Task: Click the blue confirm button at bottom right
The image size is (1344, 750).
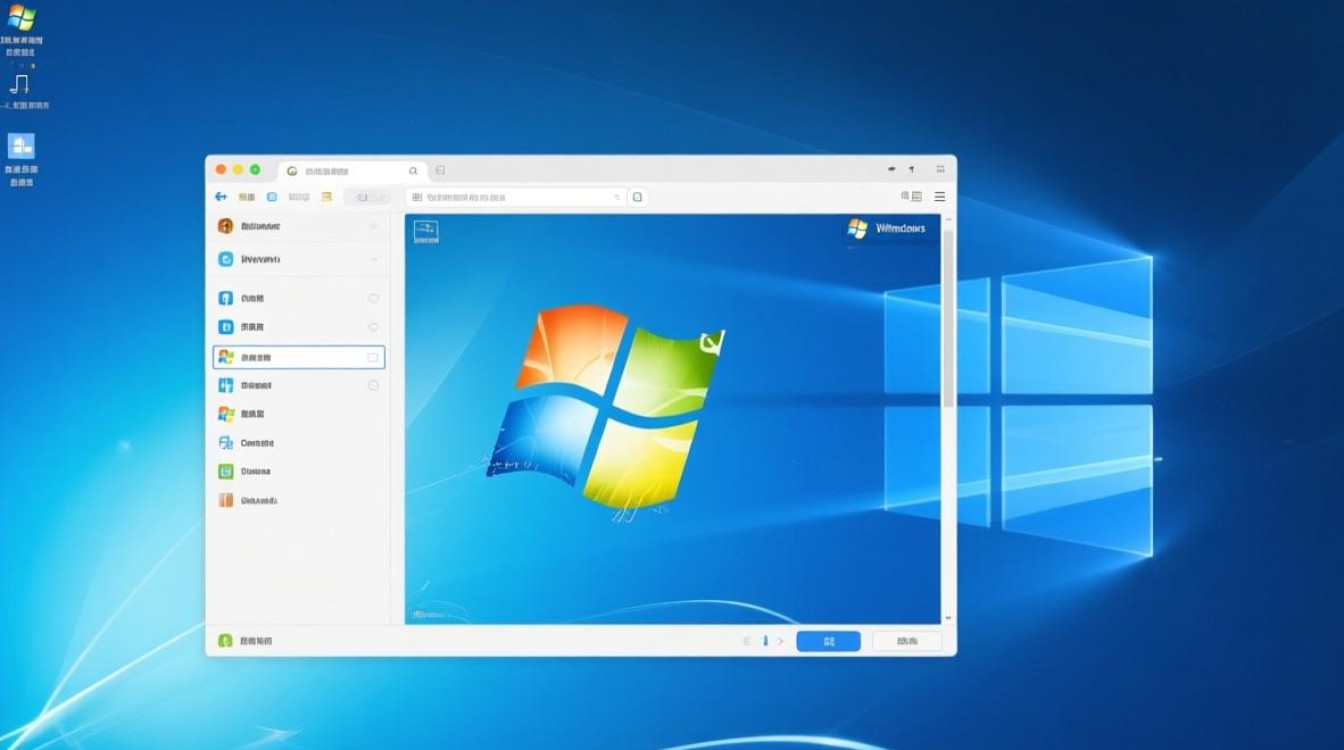Action: pos(827,640)
